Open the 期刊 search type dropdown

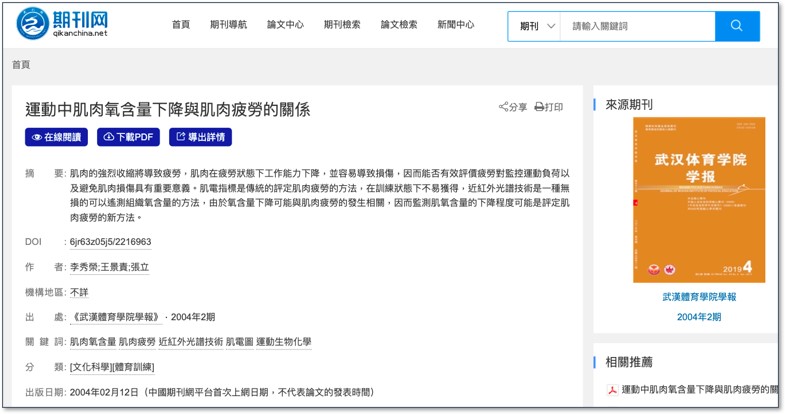pyautogui.click(x=537, y=26)
